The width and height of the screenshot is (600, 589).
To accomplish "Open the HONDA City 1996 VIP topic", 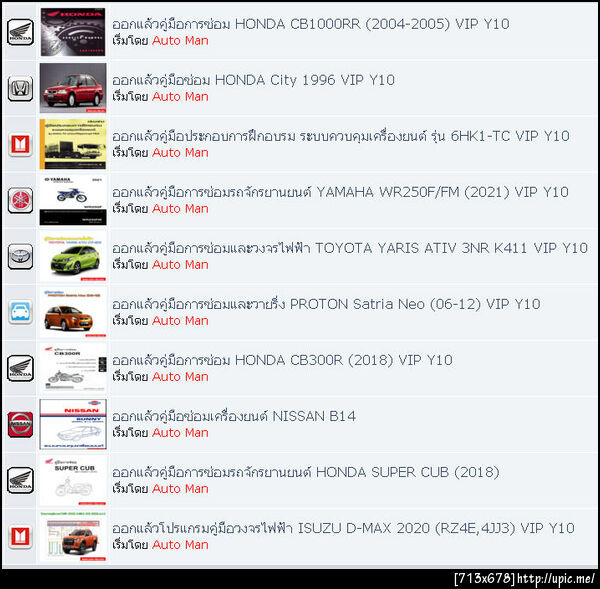I will (253, 80).
